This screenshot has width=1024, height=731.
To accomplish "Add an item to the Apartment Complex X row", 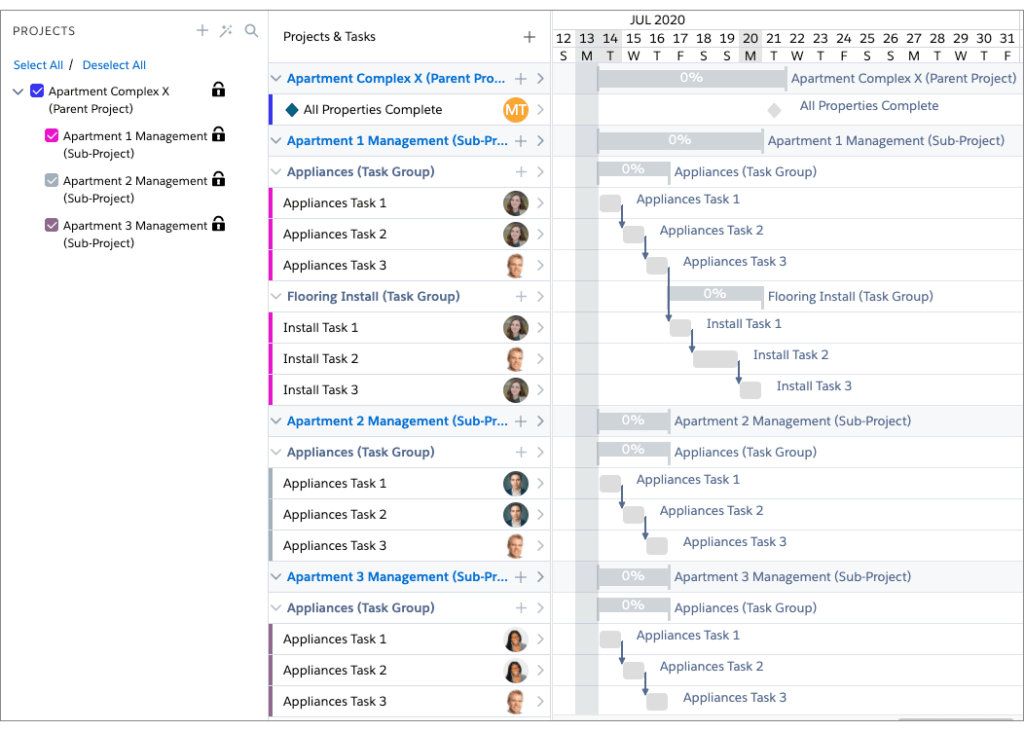I will 520,78.
